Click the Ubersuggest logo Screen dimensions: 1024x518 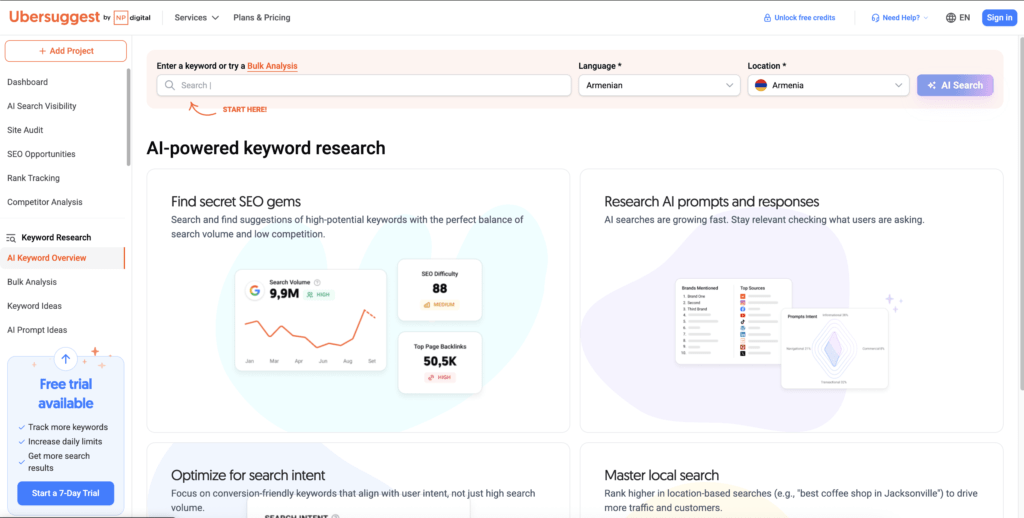coord(54,18)
